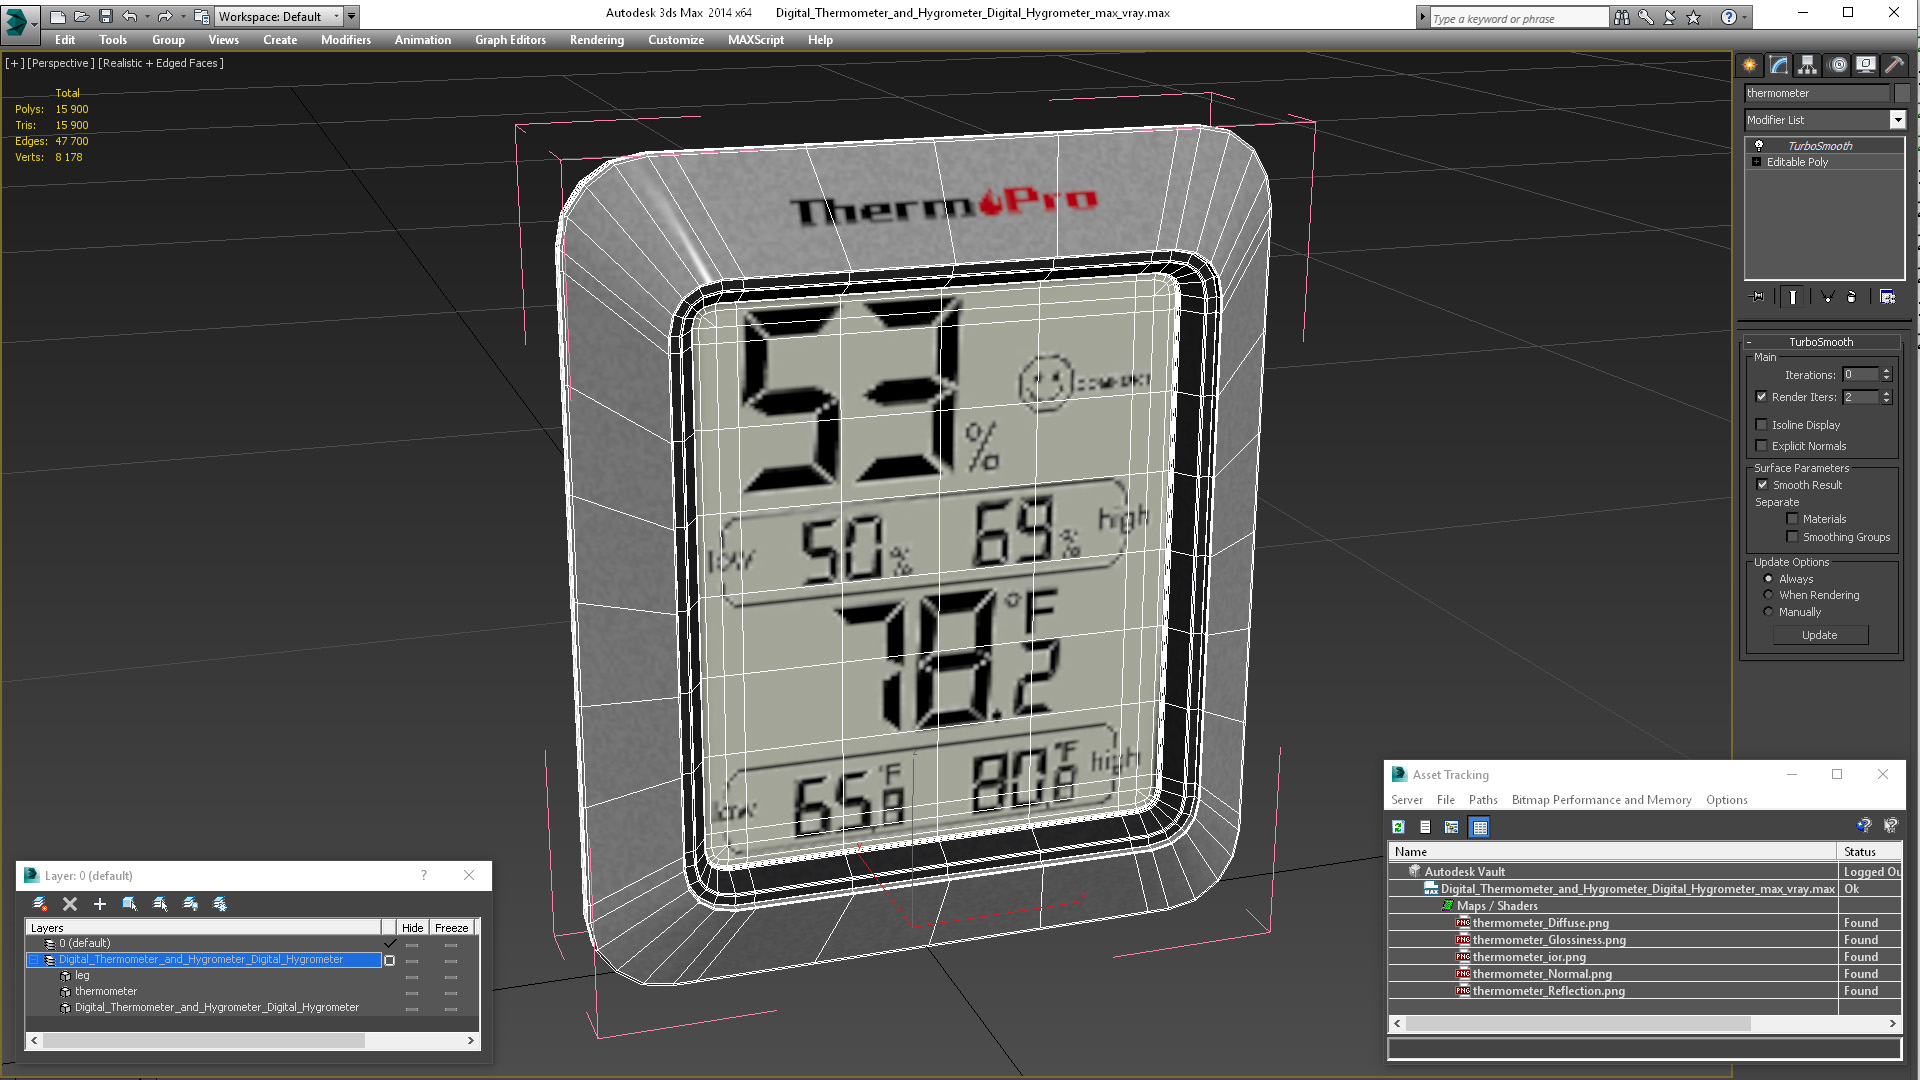Open the Modify command panel tab
Viewport: 1920px width, 1080px height.
pyautogui.click(x=1778, y=65)
